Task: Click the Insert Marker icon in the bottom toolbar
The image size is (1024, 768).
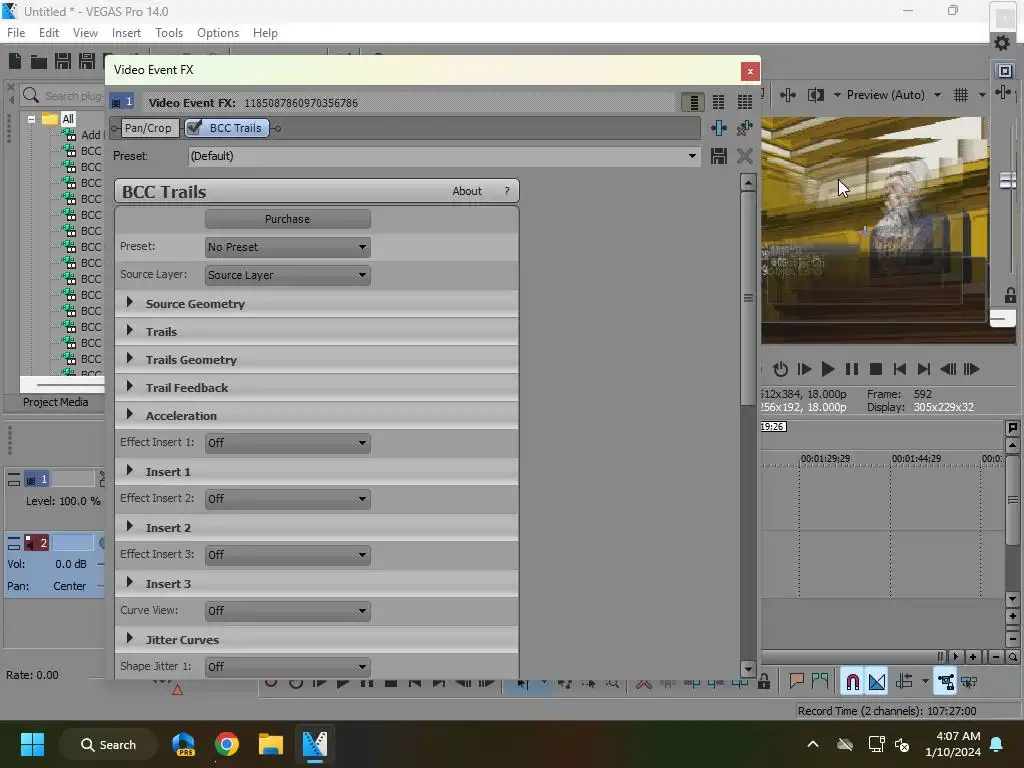Action: [796, 682]
